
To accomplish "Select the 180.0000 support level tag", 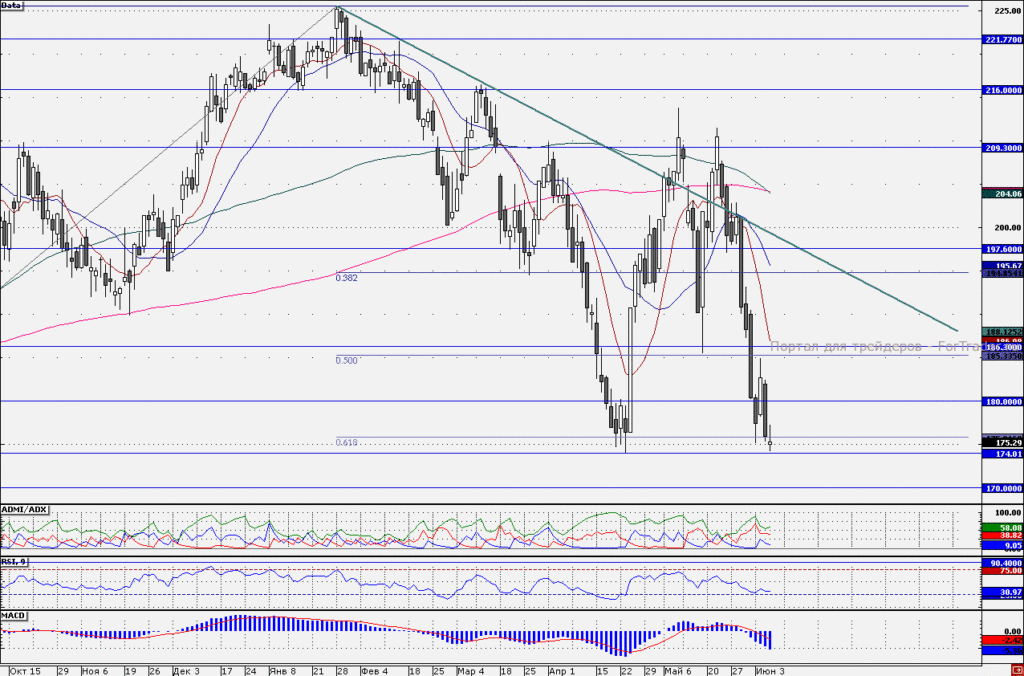I will (1002, 402).
